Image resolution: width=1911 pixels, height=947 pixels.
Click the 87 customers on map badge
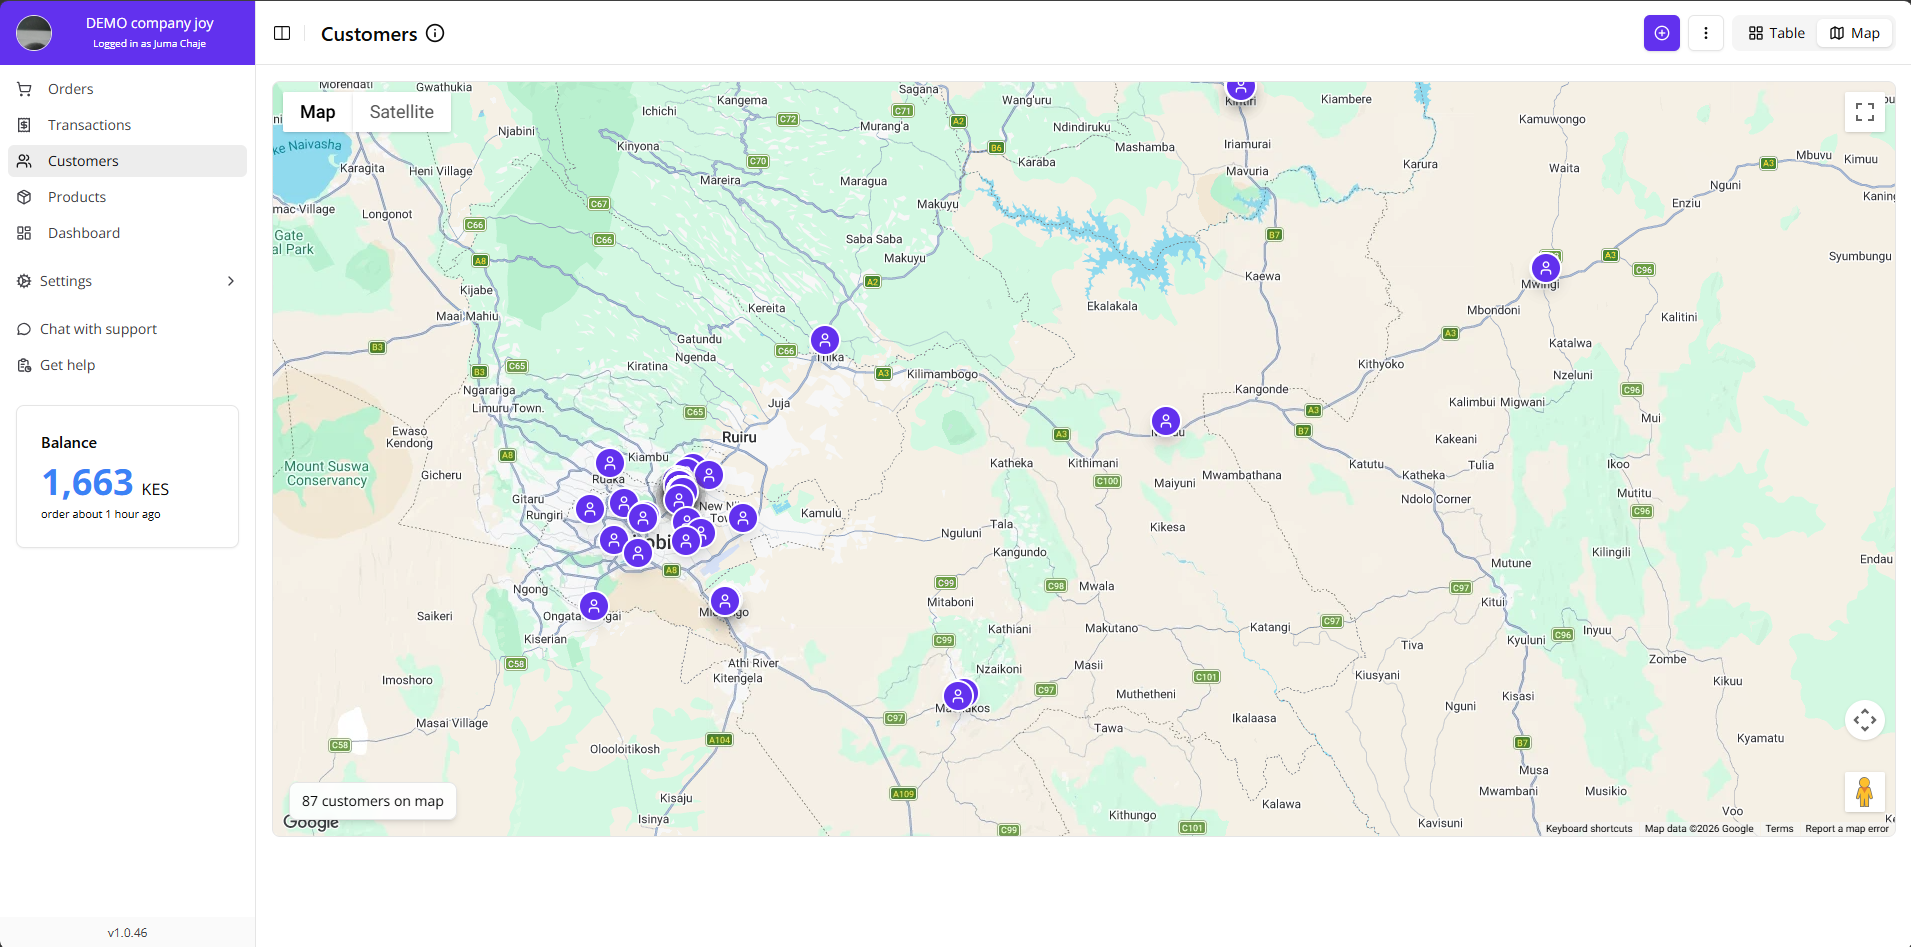(x=373, y=801)
